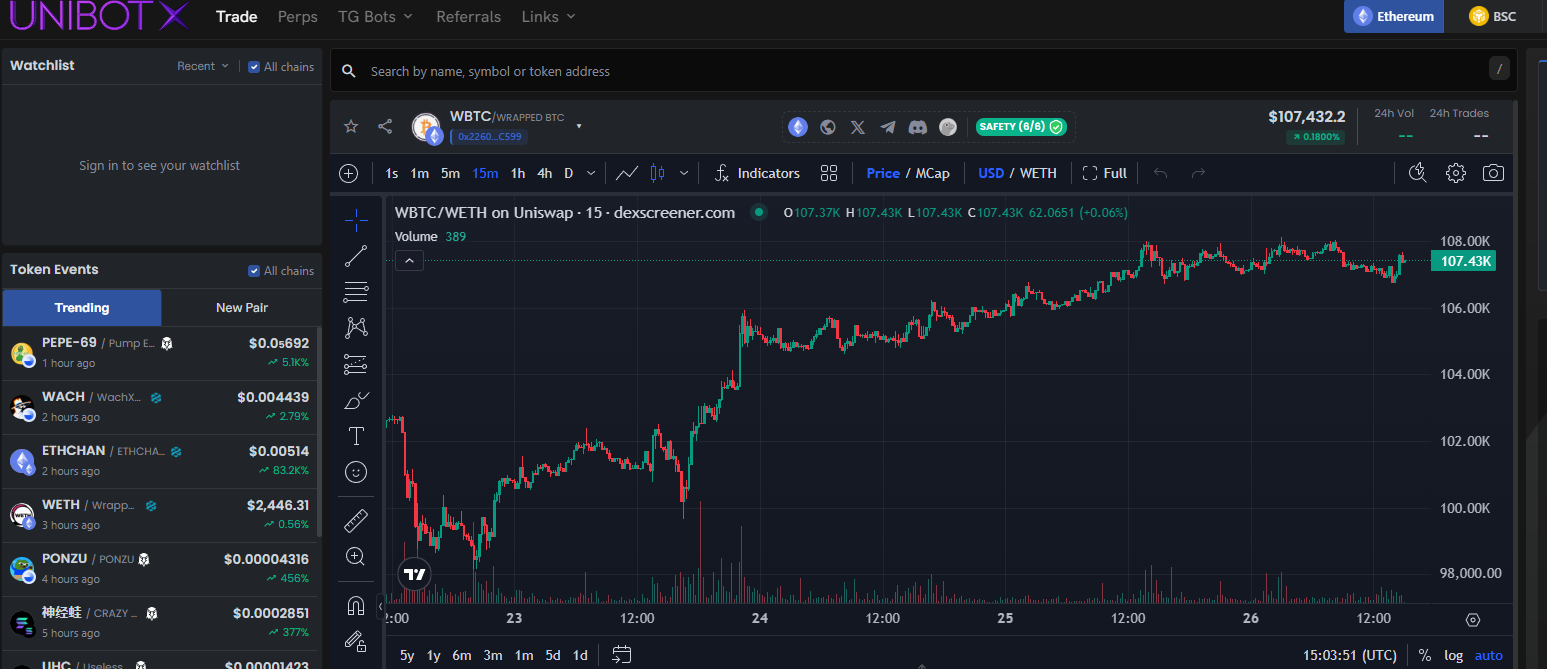The width and height of the screenshot is (1547, 669).
Task: Redo the last chart action
Action: (1199, 173)
